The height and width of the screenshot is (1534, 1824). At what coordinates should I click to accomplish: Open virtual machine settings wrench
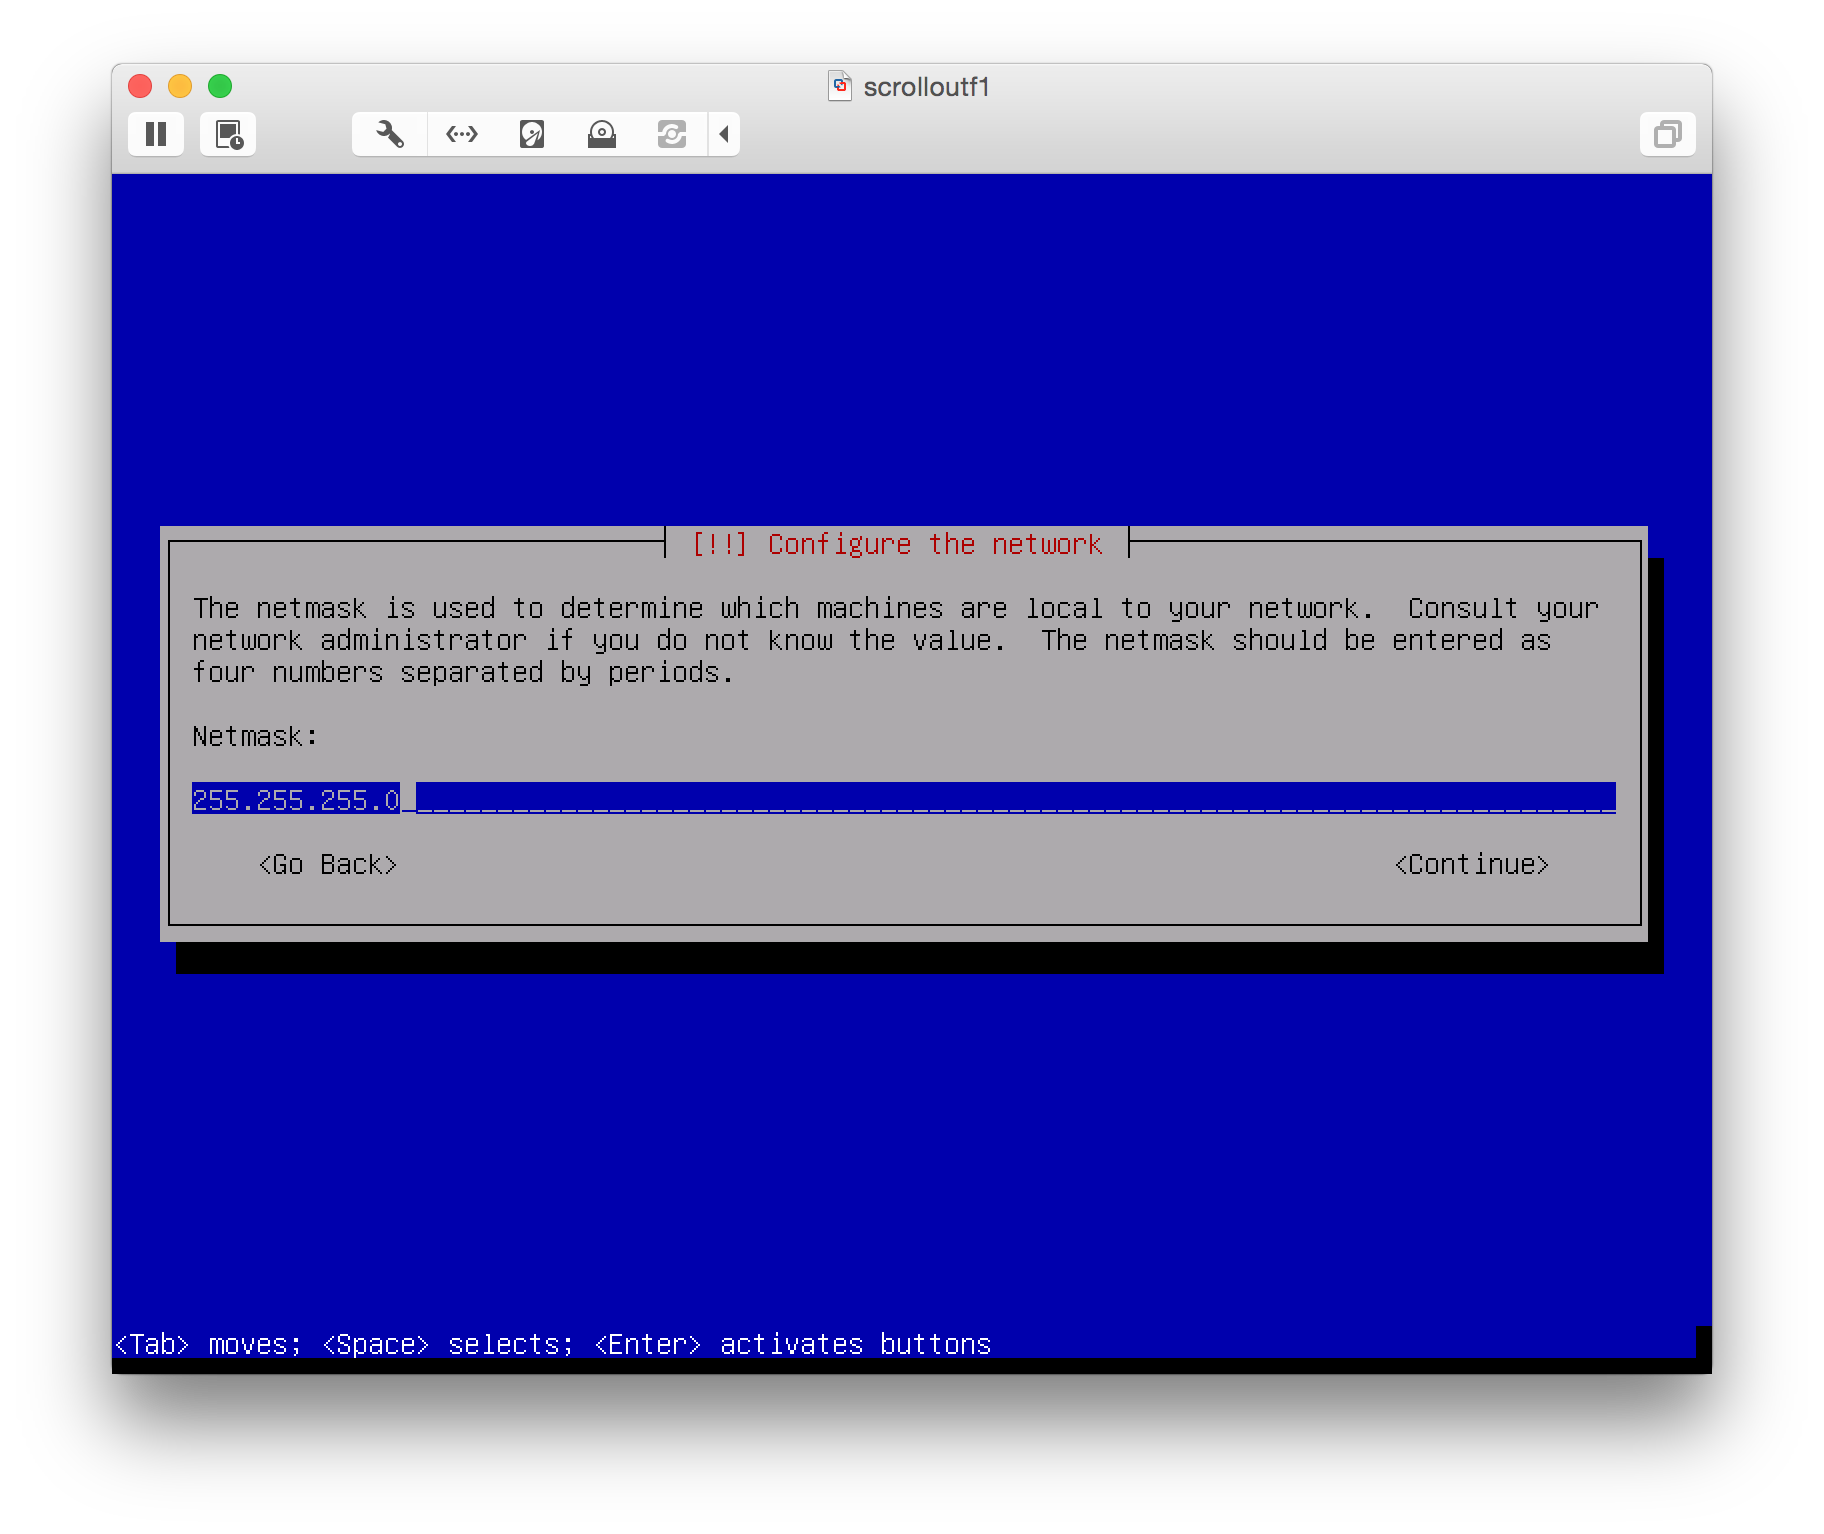tap(390, 134)
